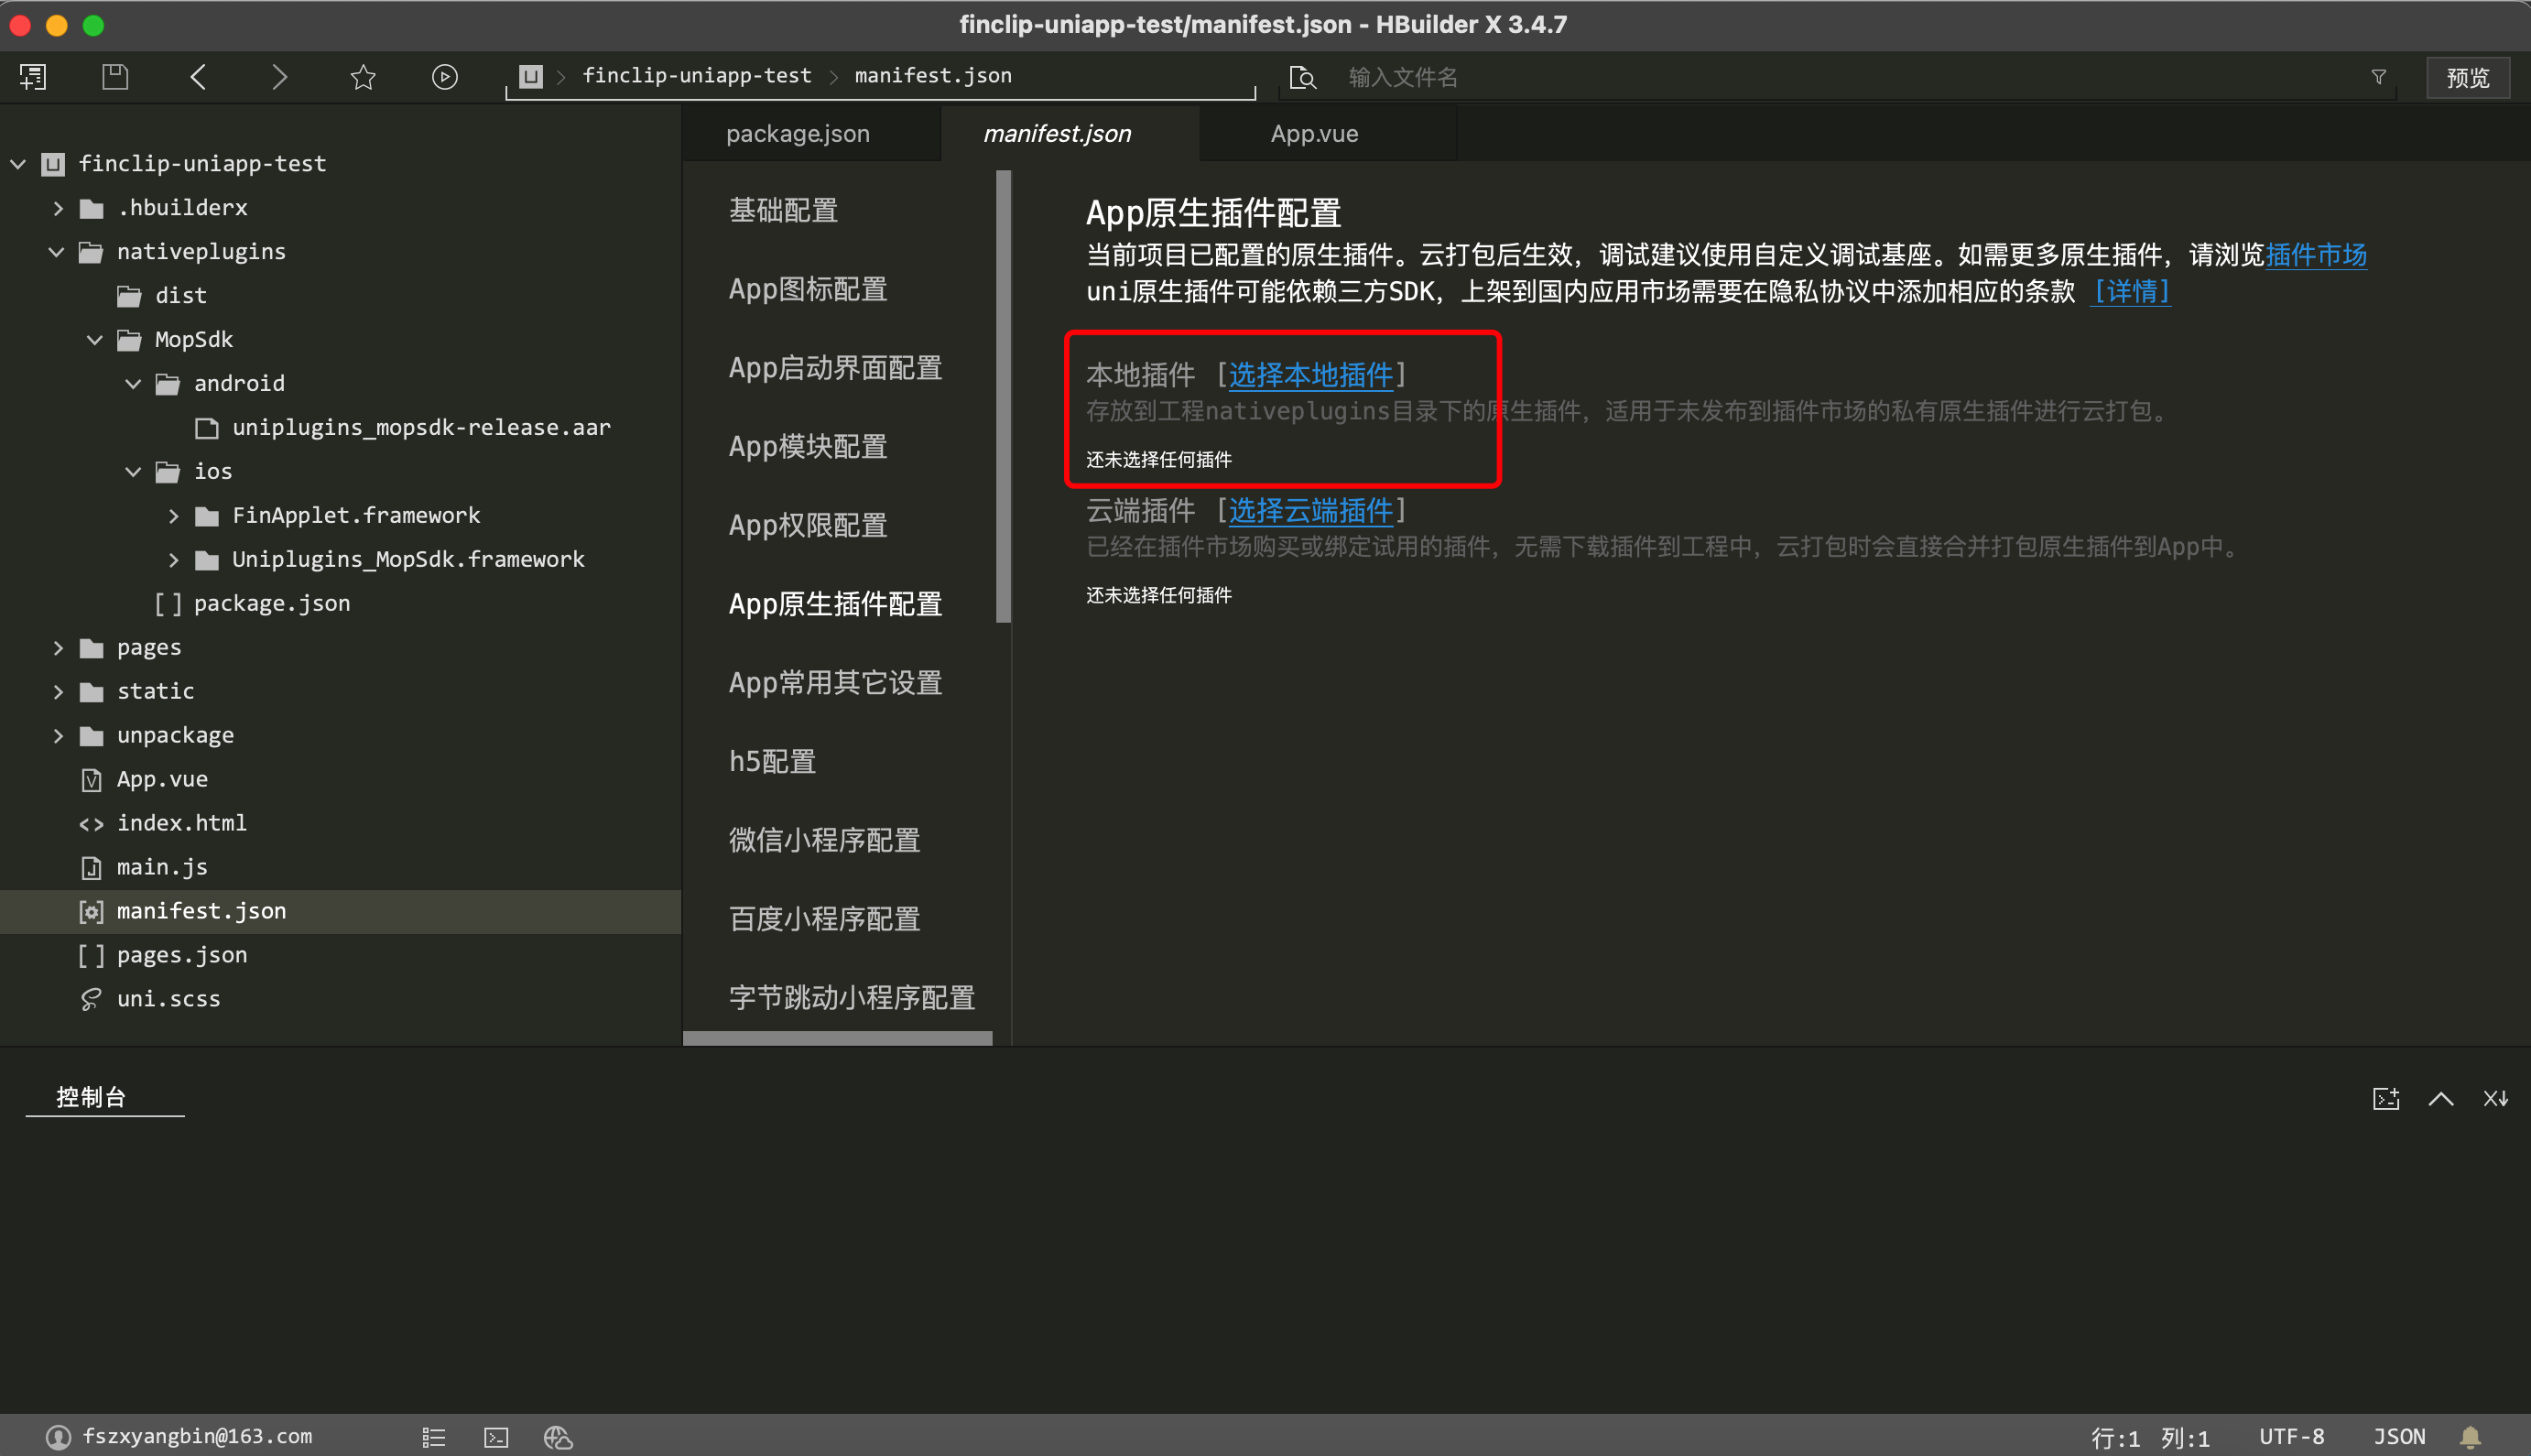Screen dimensions: 2531x1456
Task: Switch to the App.vue tab
Action: (1314, 134)
